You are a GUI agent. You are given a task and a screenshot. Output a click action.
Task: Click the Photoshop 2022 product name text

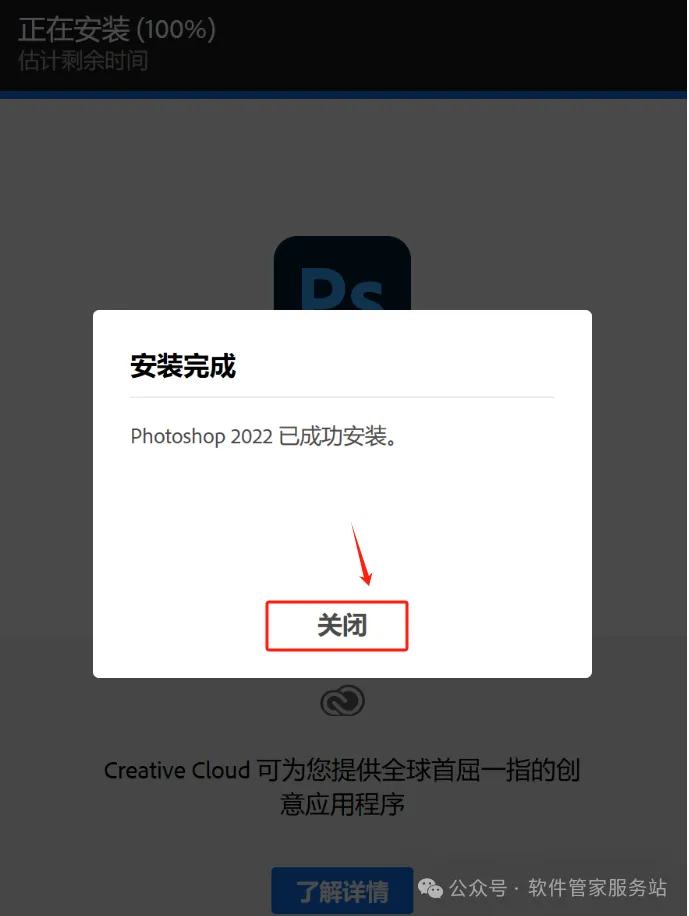(x=202, y=436)
